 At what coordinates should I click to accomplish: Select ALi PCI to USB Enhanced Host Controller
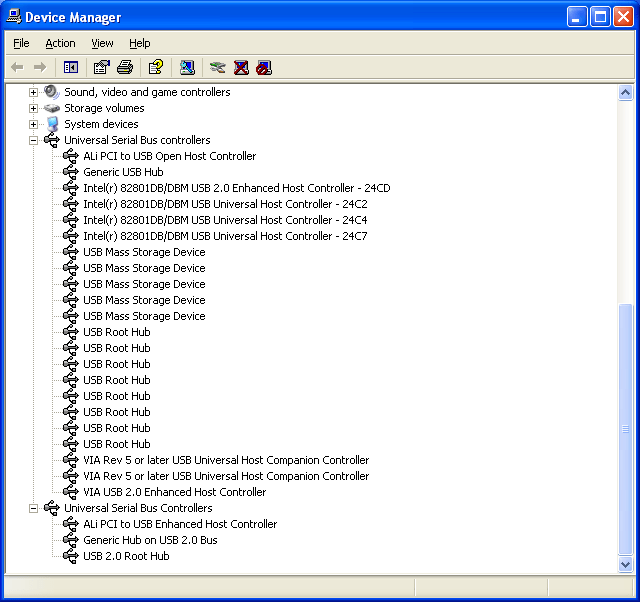[x=180, y=524]
